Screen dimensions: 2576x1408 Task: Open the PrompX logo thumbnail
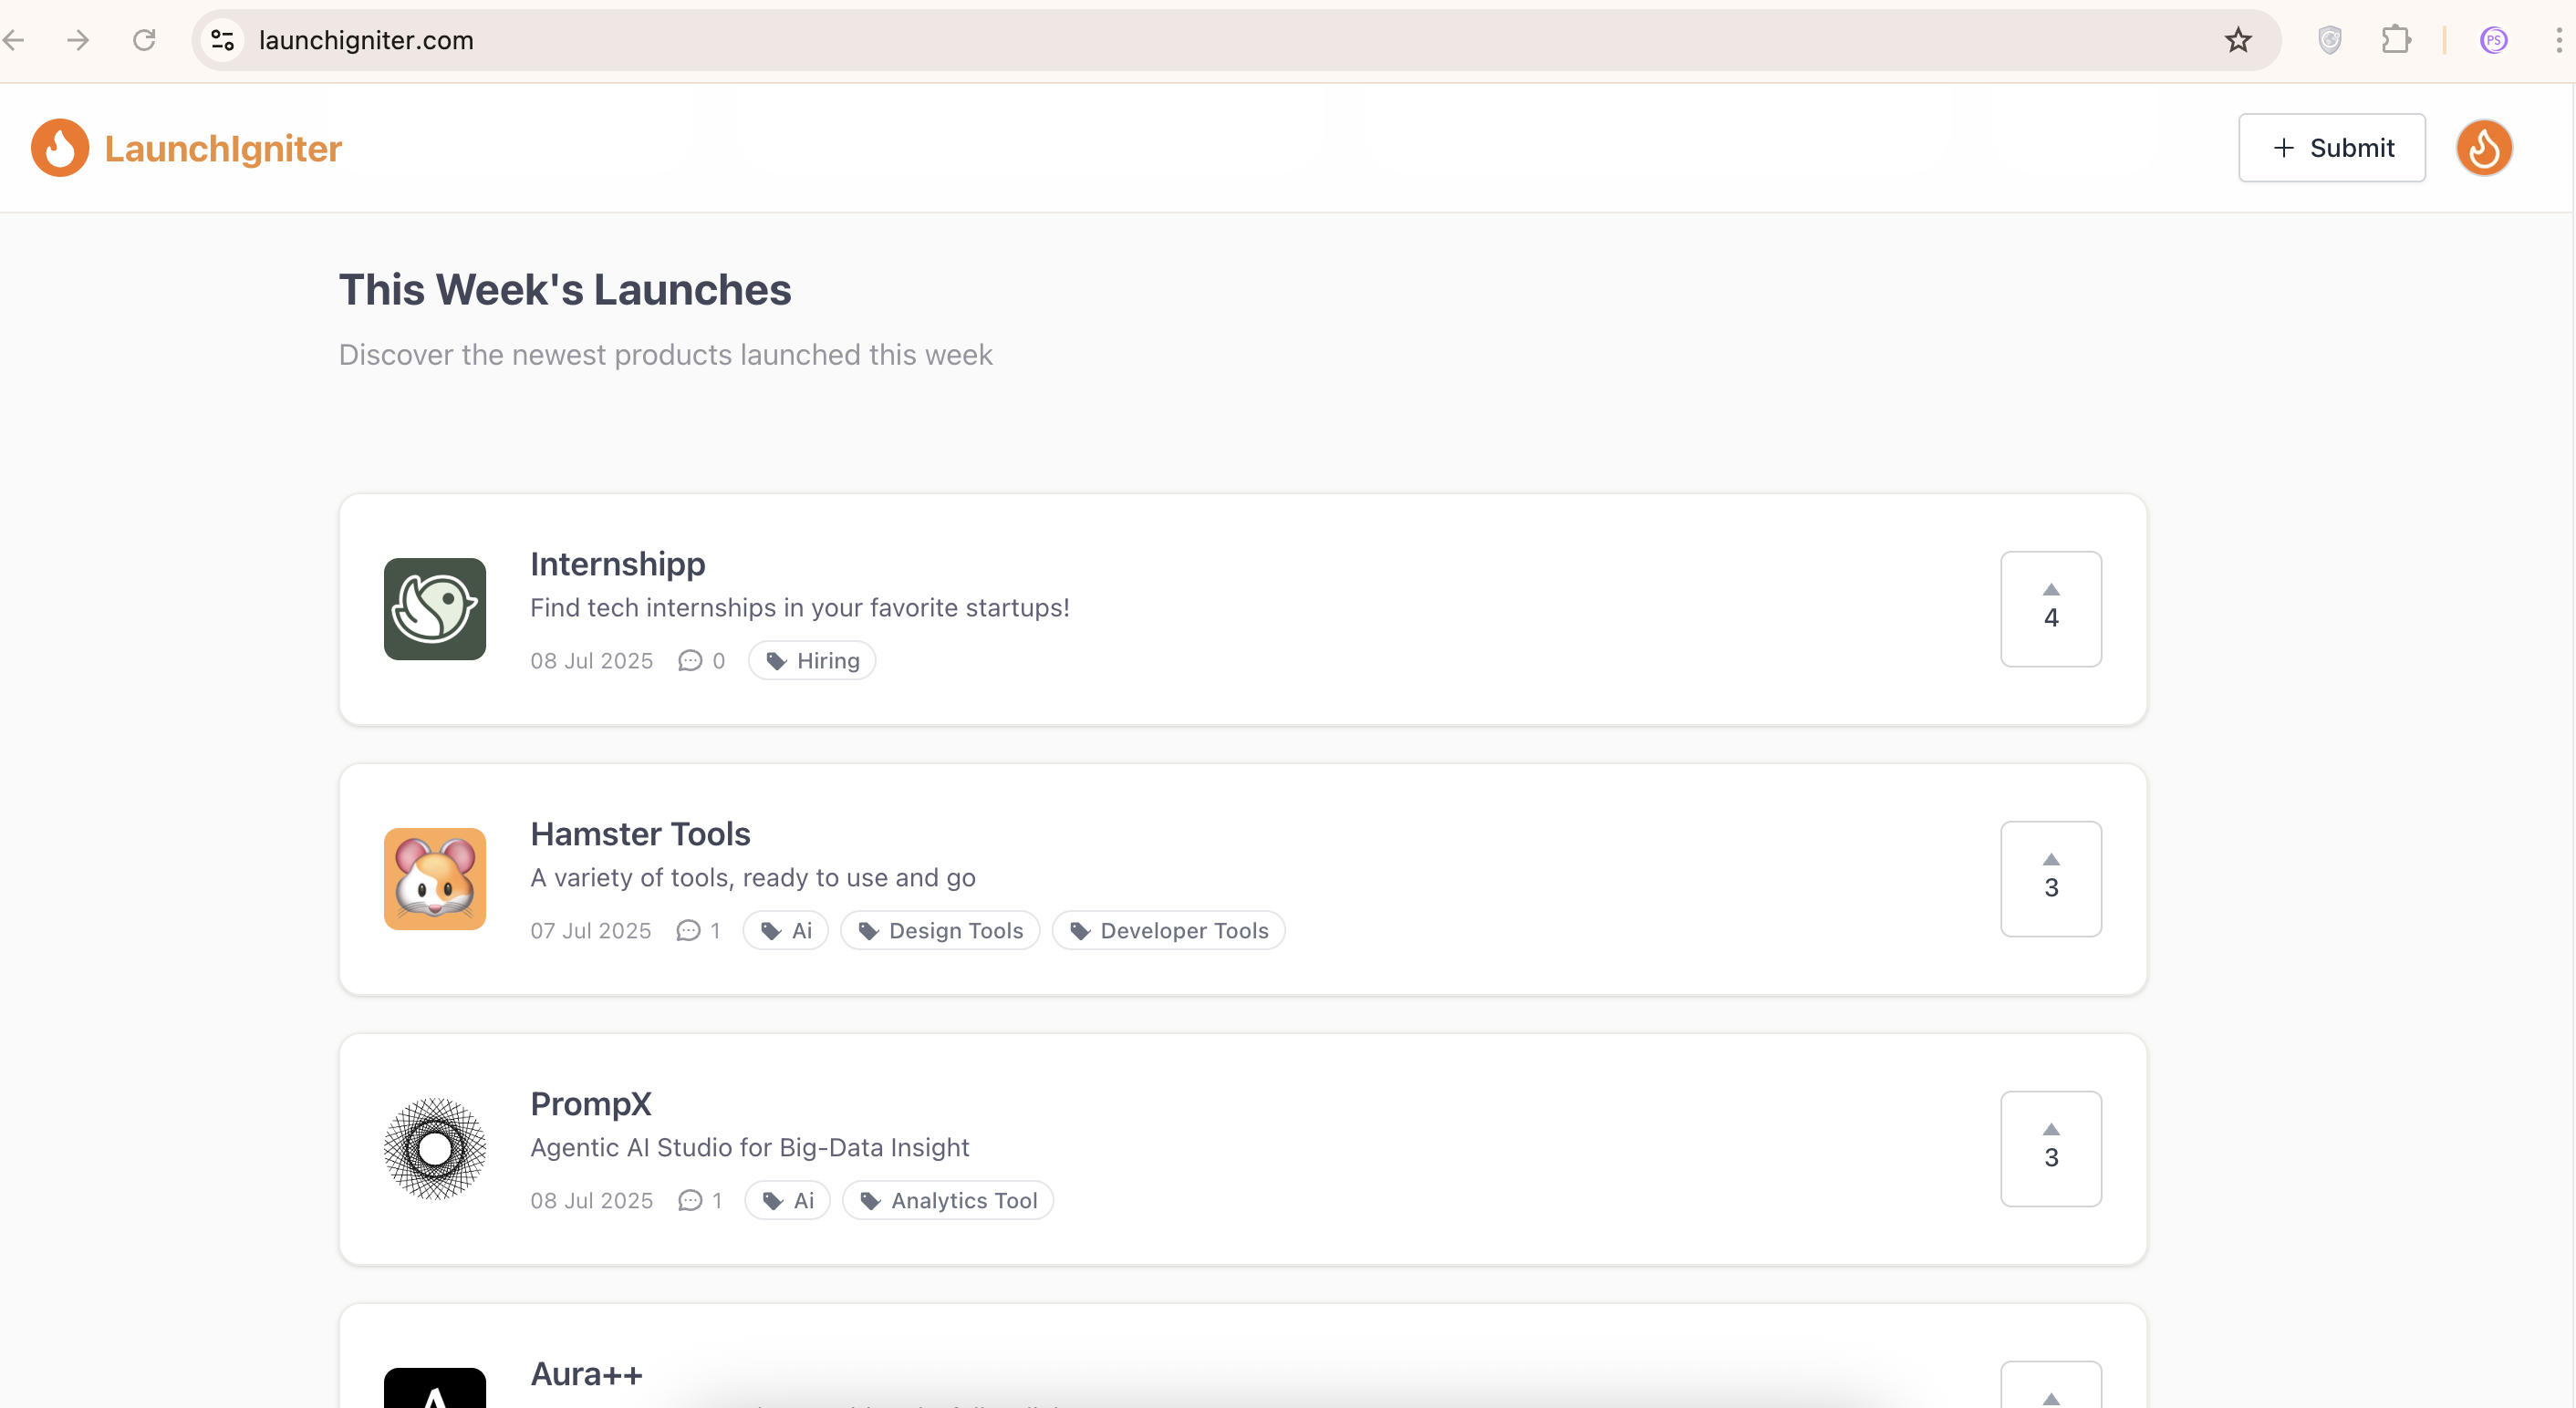pyautogui.click(x=435, y=1149)
